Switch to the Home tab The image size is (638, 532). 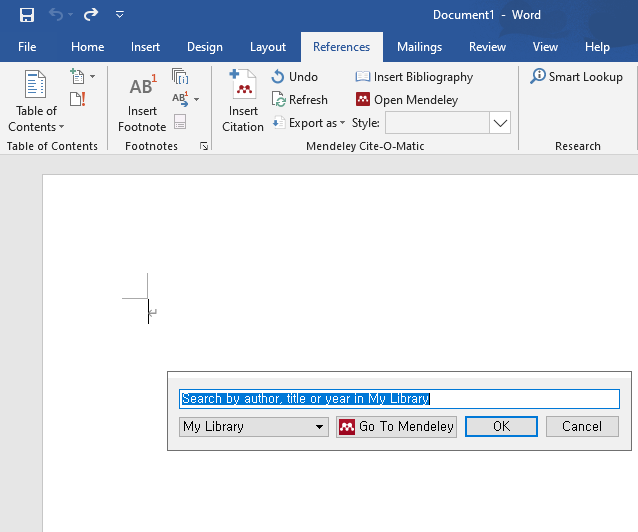point(87,47)
